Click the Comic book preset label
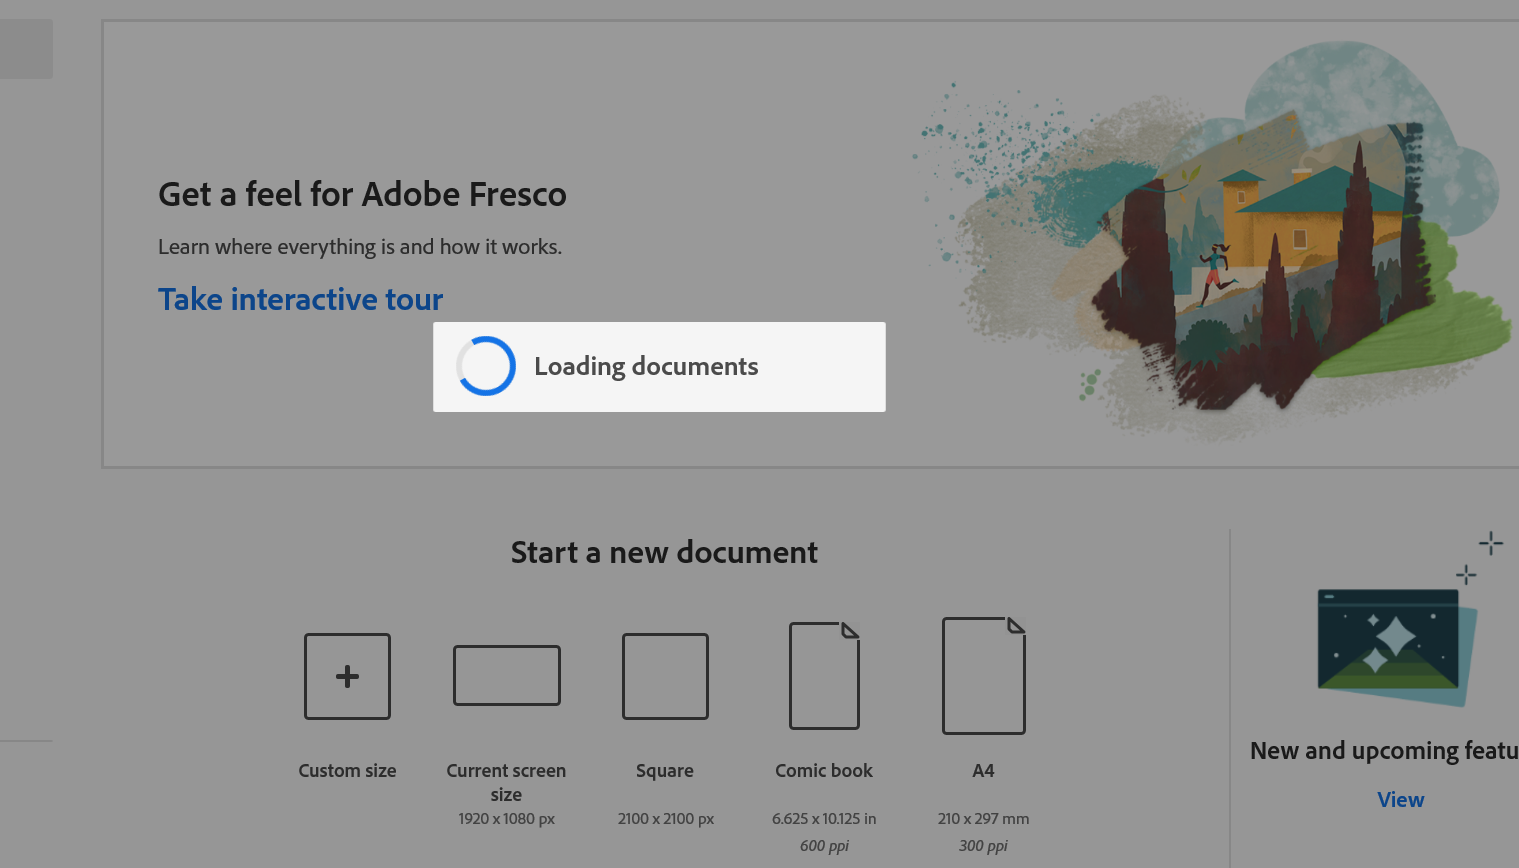Viewport: 1519px width, 868px height. click(x=824, y=771)
